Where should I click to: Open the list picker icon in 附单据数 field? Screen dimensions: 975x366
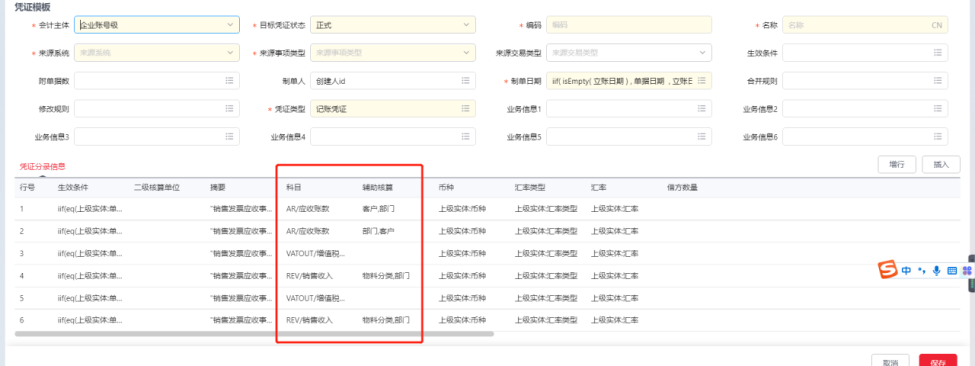(x=229, y=81)
